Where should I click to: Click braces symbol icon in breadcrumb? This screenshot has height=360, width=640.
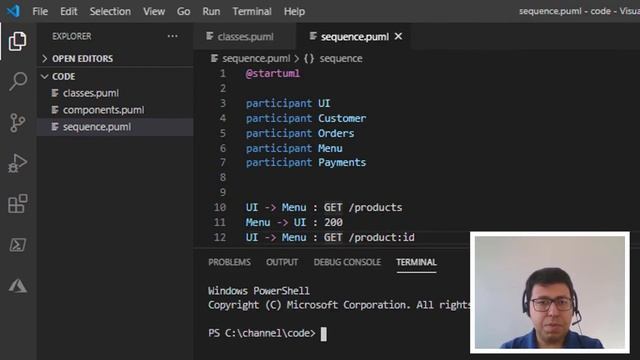click(309, 58)
